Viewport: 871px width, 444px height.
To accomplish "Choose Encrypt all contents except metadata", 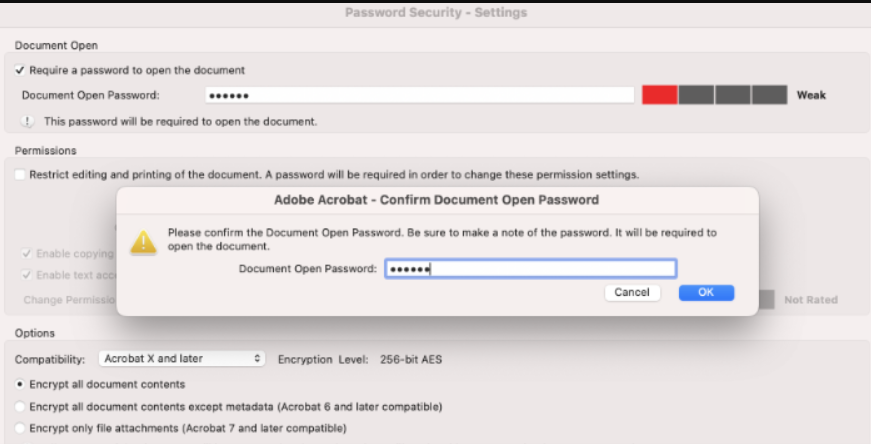I will pyautogui.click(x=21, y=407).
